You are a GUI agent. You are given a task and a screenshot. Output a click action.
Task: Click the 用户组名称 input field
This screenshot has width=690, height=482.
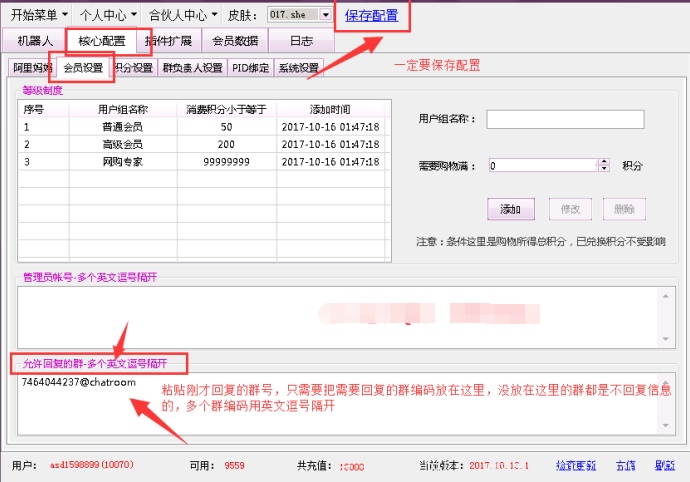pos(565,119)
